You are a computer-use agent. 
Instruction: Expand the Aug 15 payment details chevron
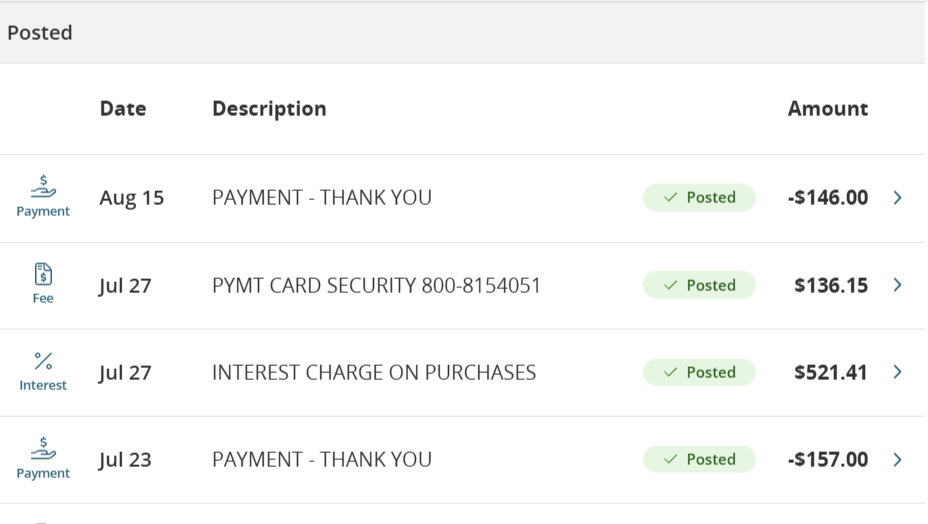click(897, 198)
